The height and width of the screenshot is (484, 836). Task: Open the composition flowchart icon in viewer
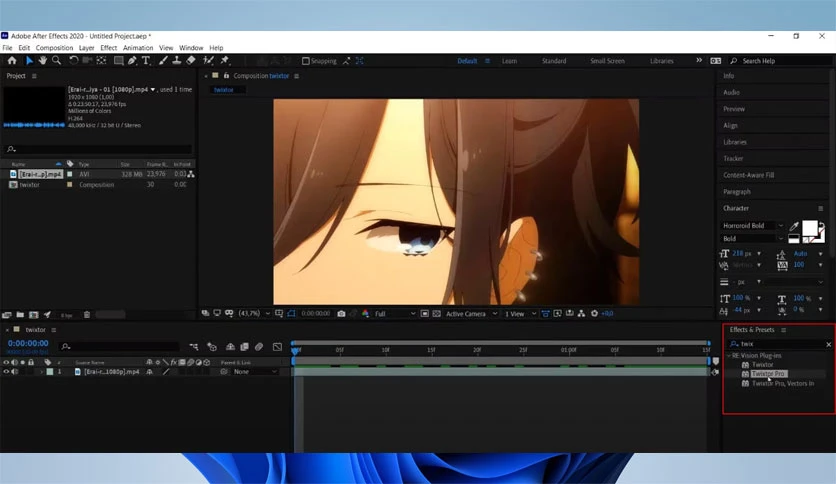pos(581,313)
